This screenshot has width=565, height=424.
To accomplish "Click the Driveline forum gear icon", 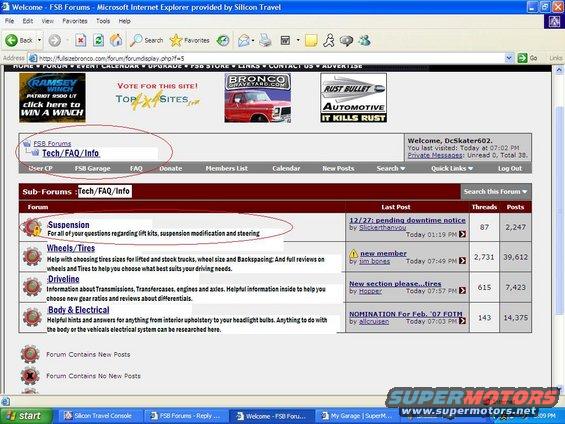I will tap(32, 287).
